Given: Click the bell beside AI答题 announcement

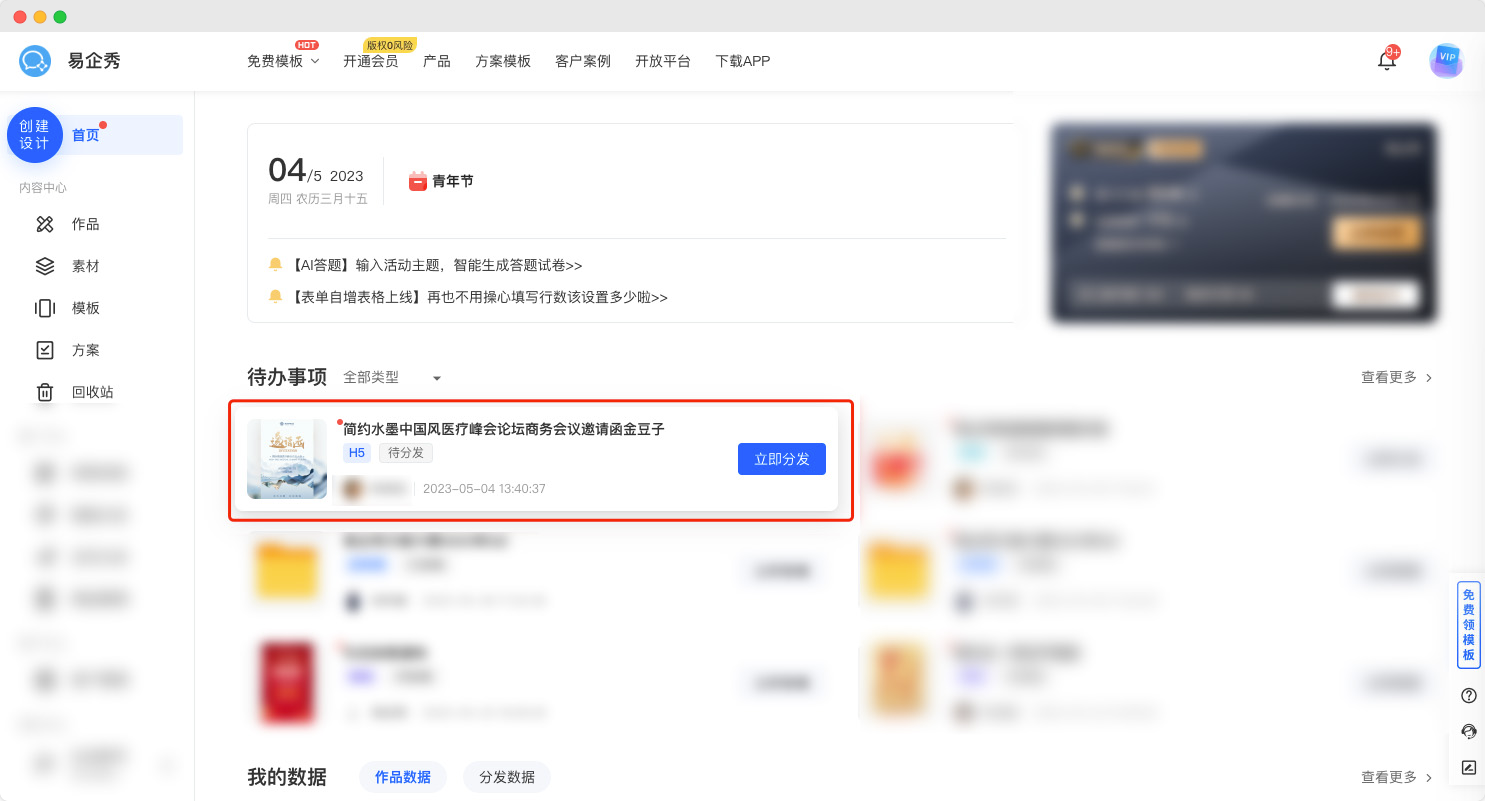Looking at the screenshot, I should point(276,264).
